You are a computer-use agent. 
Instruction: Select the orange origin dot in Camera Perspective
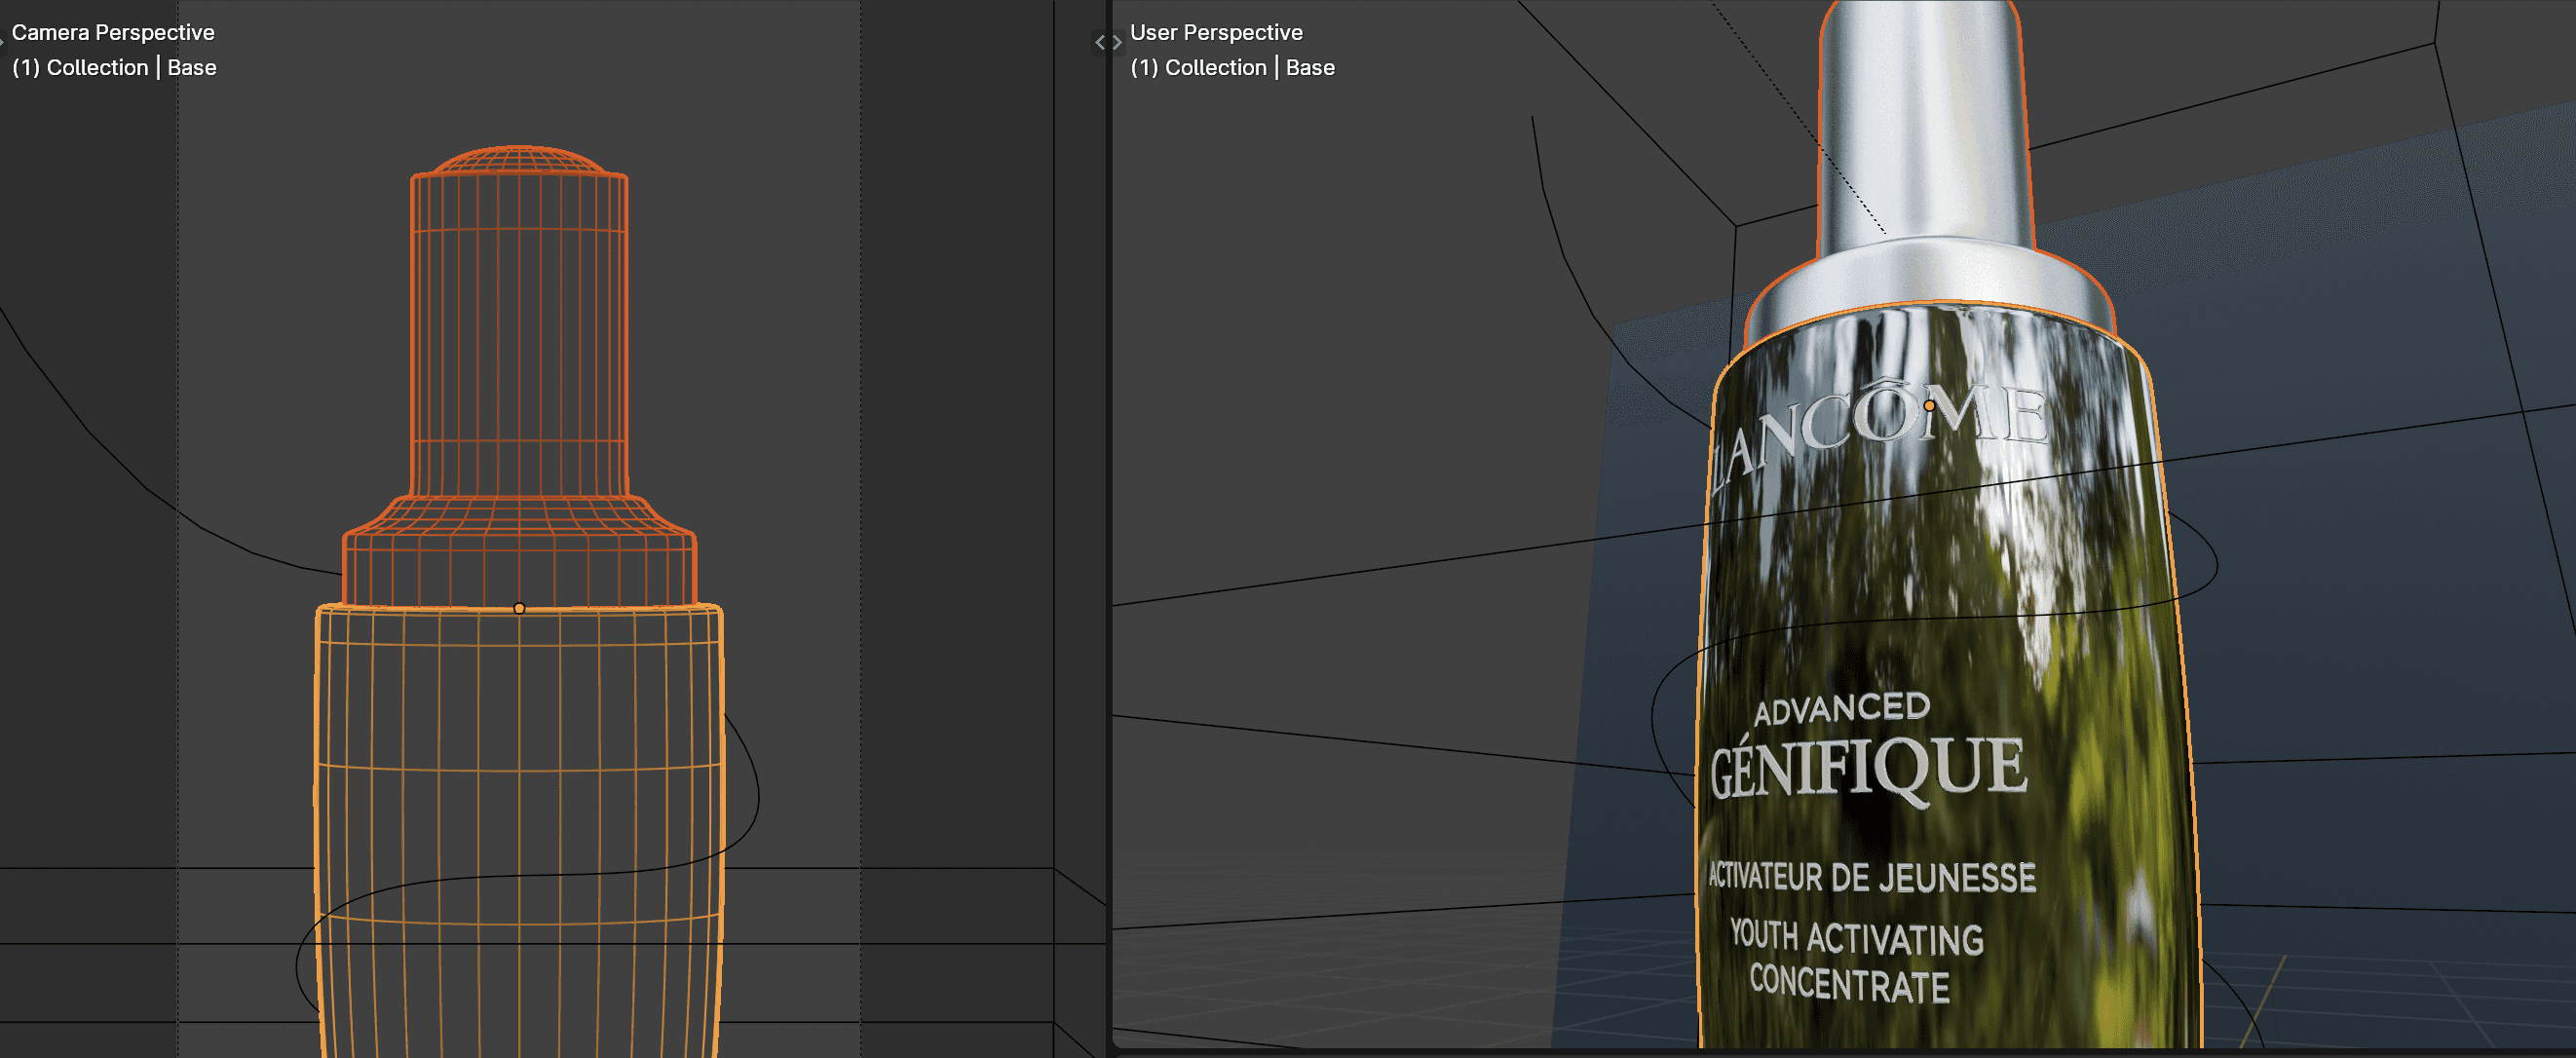click(x=519, y=608)
